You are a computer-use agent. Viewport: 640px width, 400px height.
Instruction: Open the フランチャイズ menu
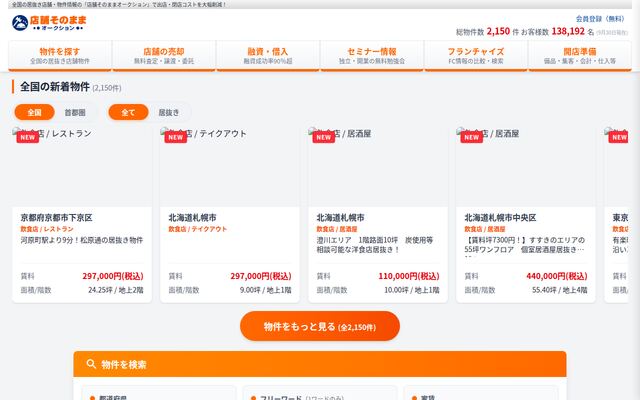476,56
